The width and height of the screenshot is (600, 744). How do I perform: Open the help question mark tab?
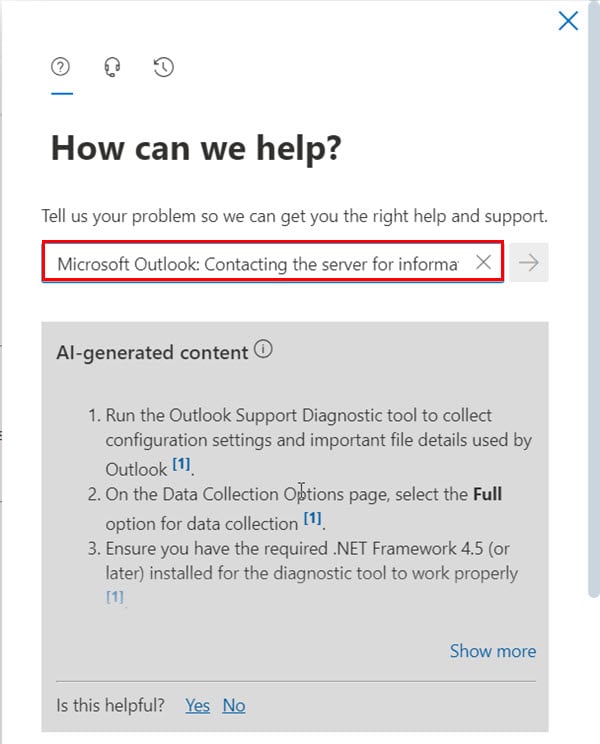61,67
